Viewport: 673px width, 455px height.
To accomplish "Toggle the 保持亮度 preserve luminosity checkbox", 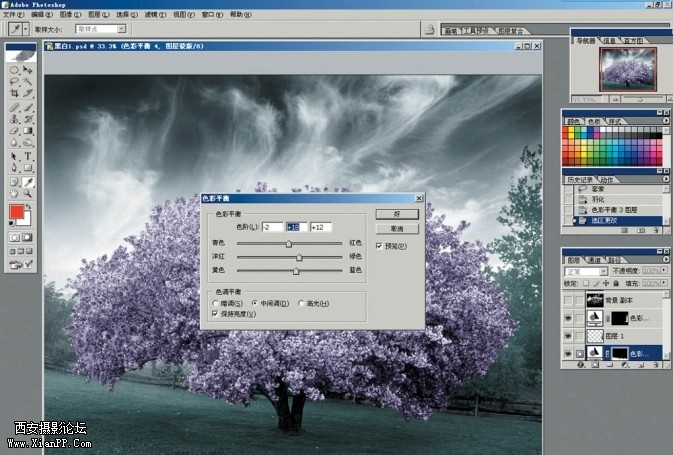I will (x=215, y=313).
